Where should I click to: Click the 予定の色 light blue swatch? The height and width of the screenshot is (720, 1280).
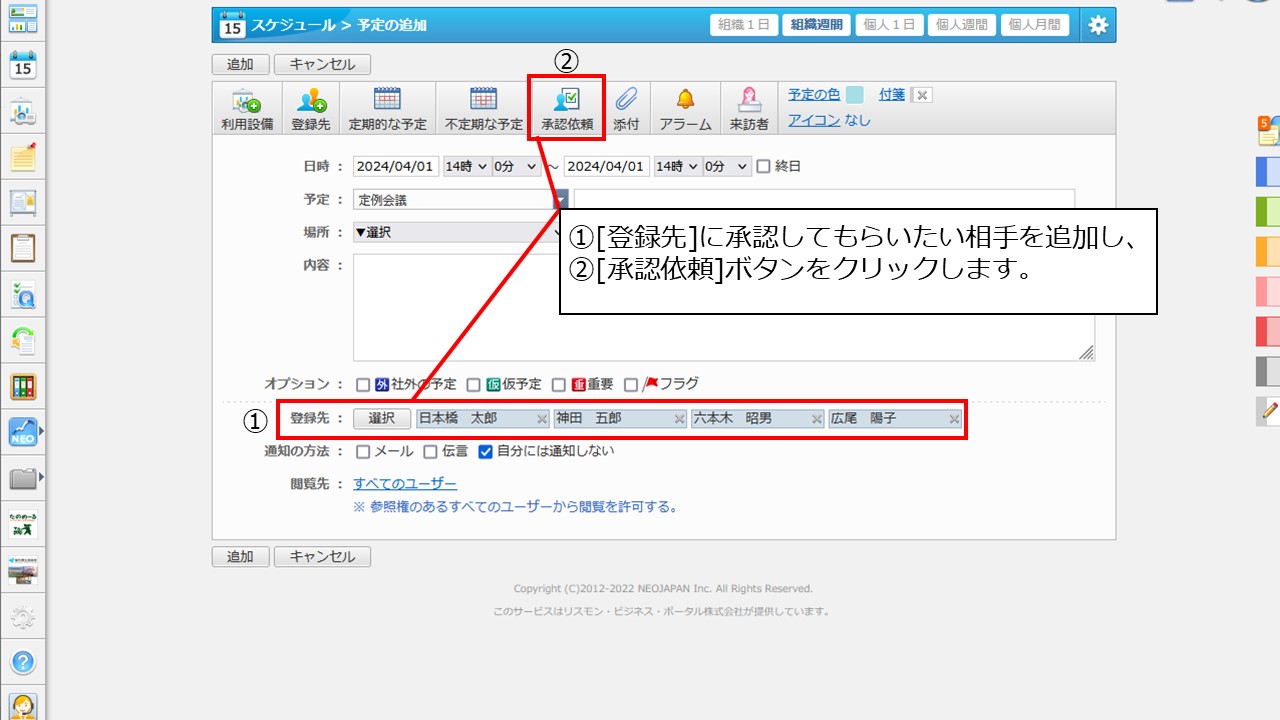click(x=854, y=95)
